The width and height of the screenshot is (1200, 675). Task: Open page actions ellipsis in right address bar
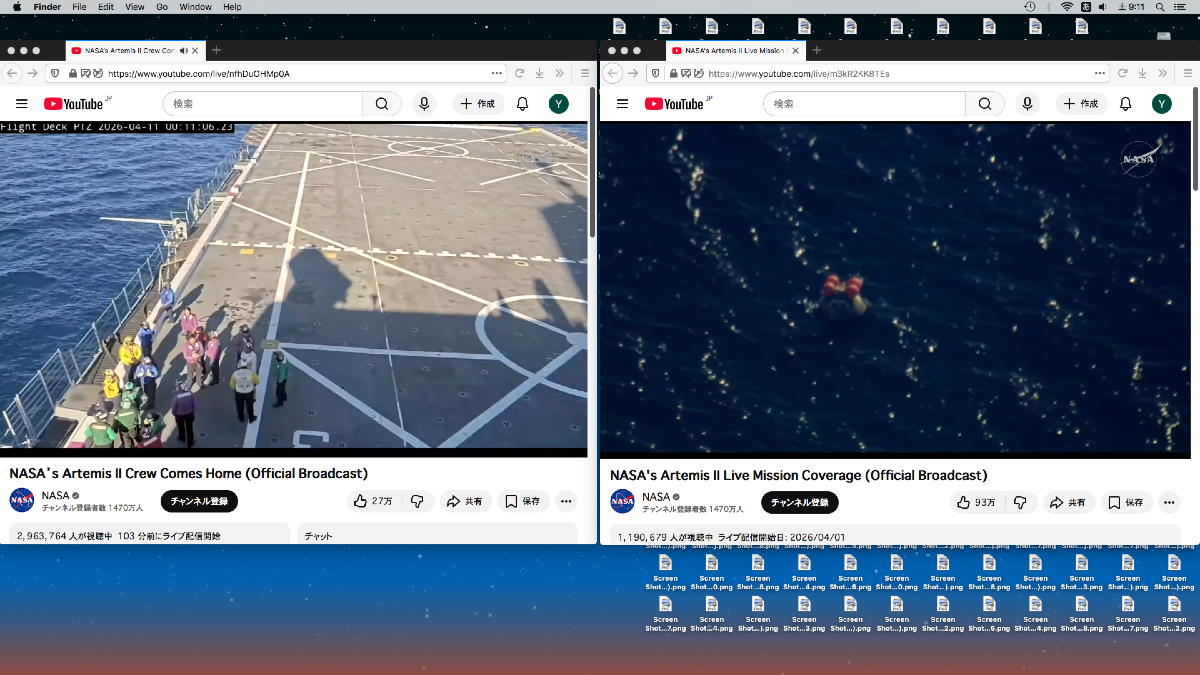point(1100,73)
